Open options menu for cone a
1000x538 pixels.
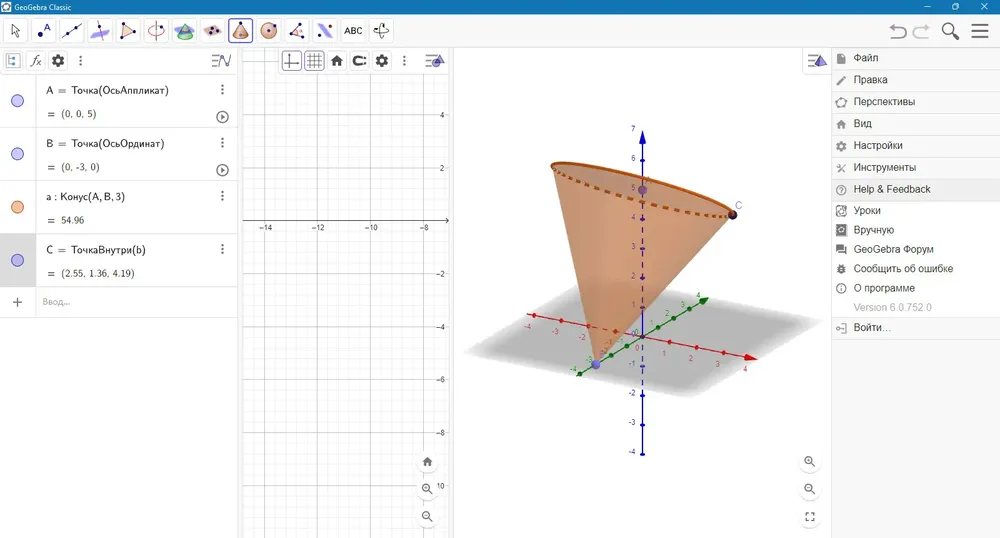[x=222, y=196]
